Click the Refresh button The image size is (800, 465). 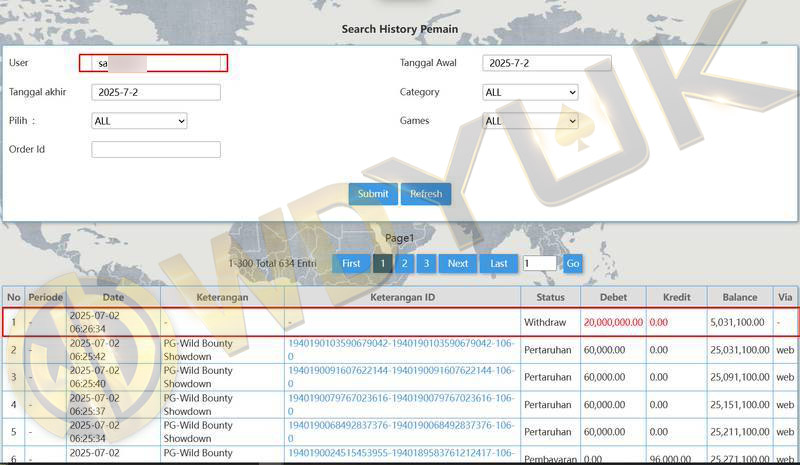click(x=426, y=194)
